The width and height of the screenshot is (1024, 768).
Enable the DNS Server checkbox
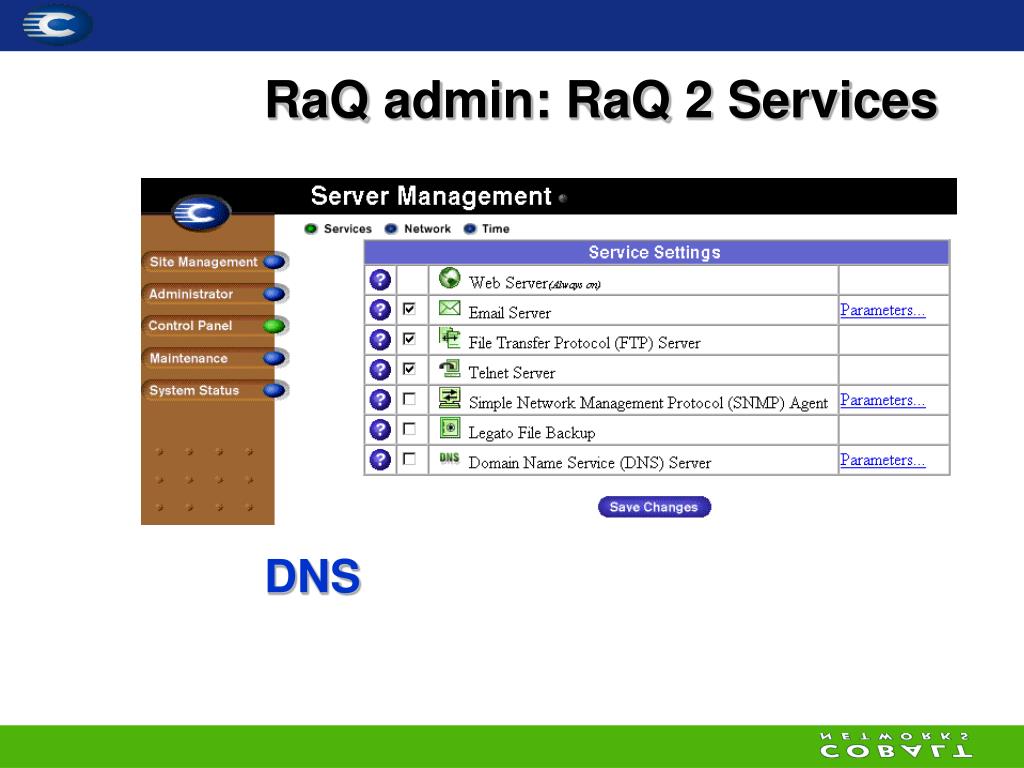point(409,458)
